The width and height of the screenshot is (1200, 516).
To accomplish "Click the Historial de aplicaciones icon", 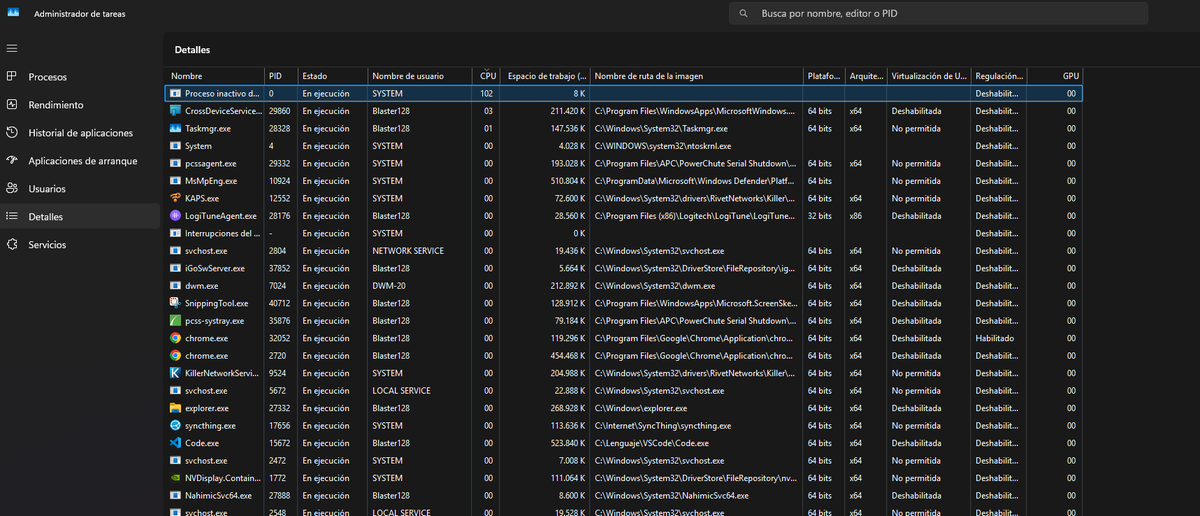I will (12, 132).
